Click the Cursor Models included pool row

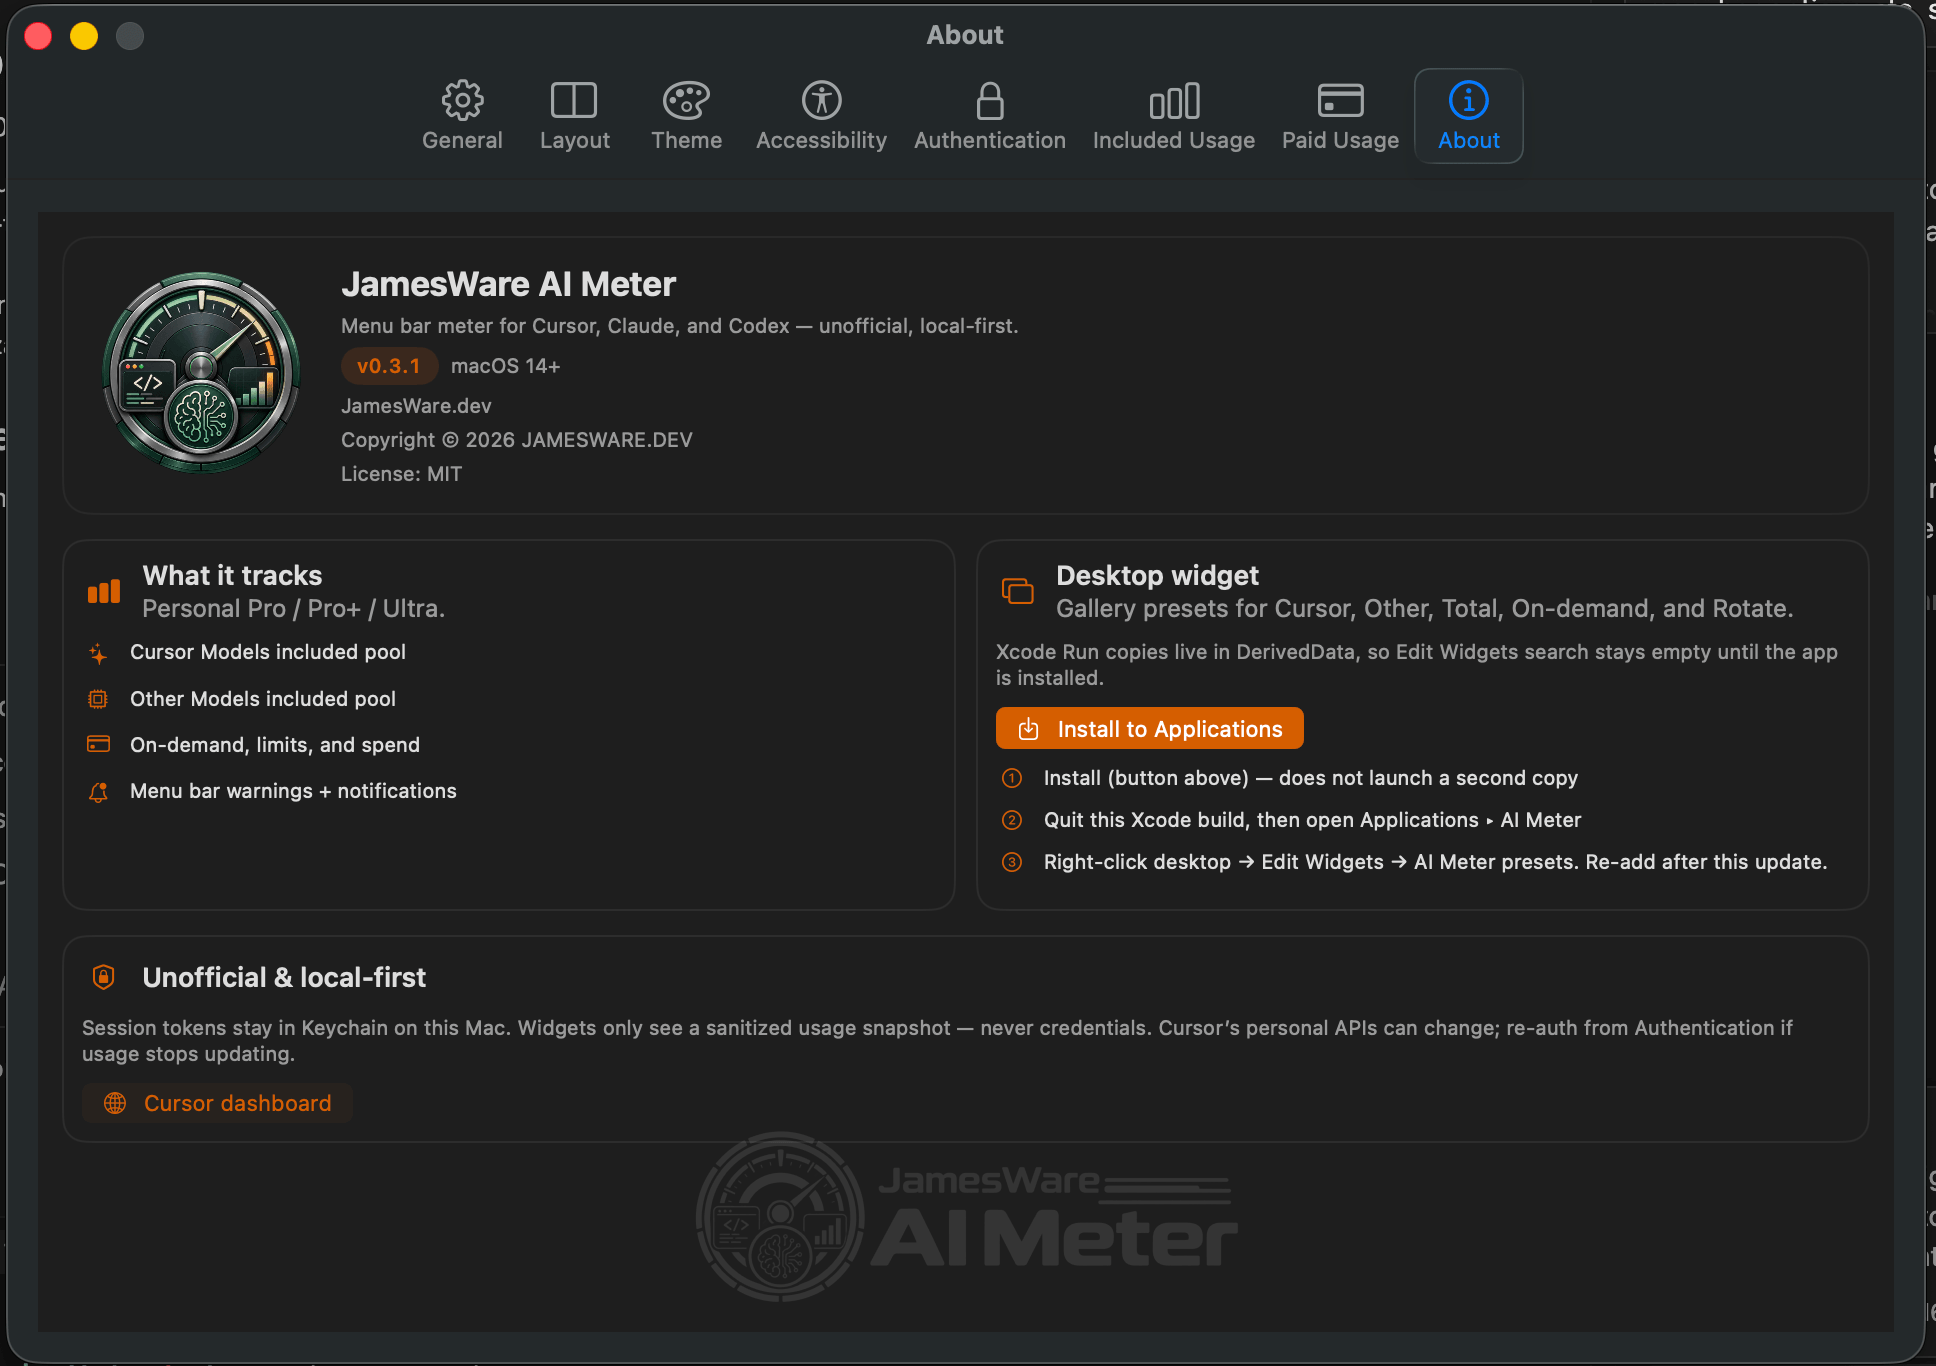[247, 652]
